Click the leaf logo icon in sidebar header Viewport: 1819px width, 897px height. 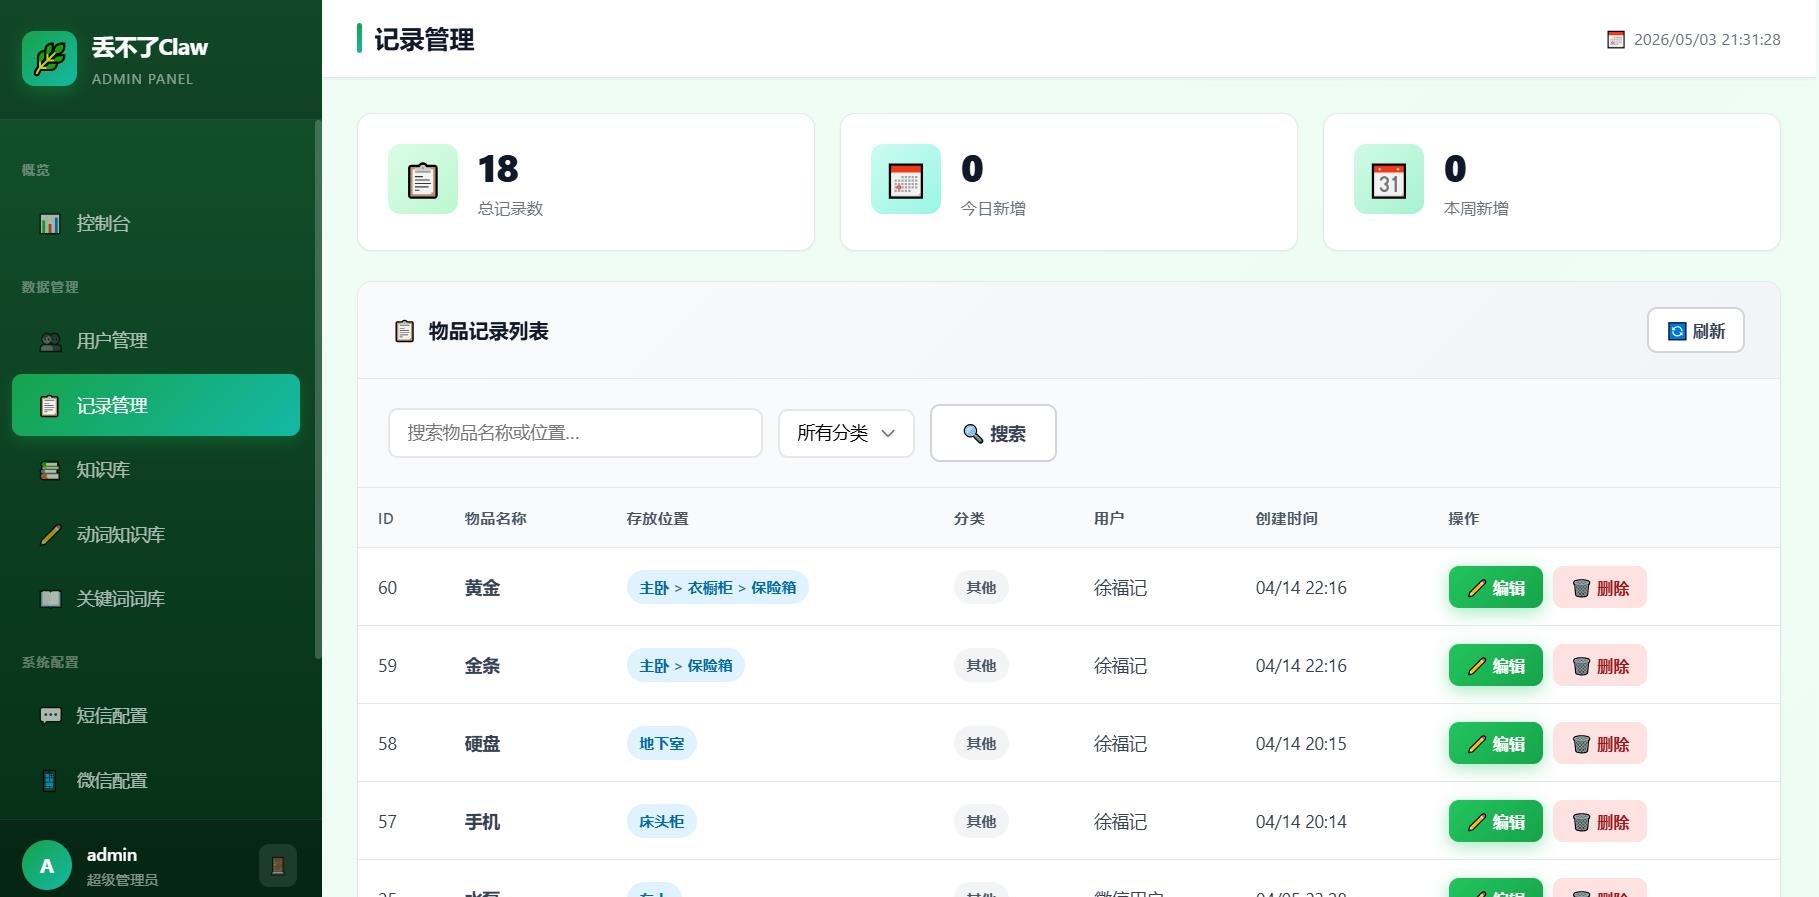point(49,58)
